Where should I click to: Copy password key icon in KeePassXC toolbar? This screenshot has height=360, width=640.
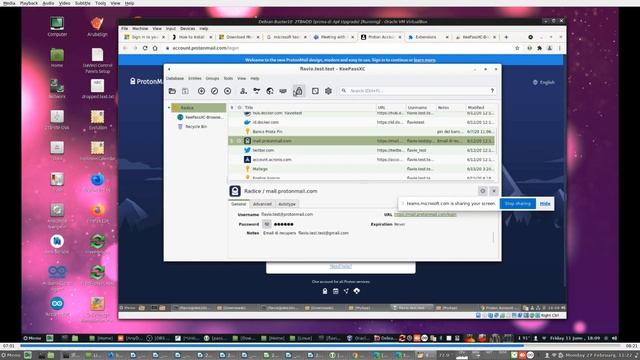[x=256, y=91]
